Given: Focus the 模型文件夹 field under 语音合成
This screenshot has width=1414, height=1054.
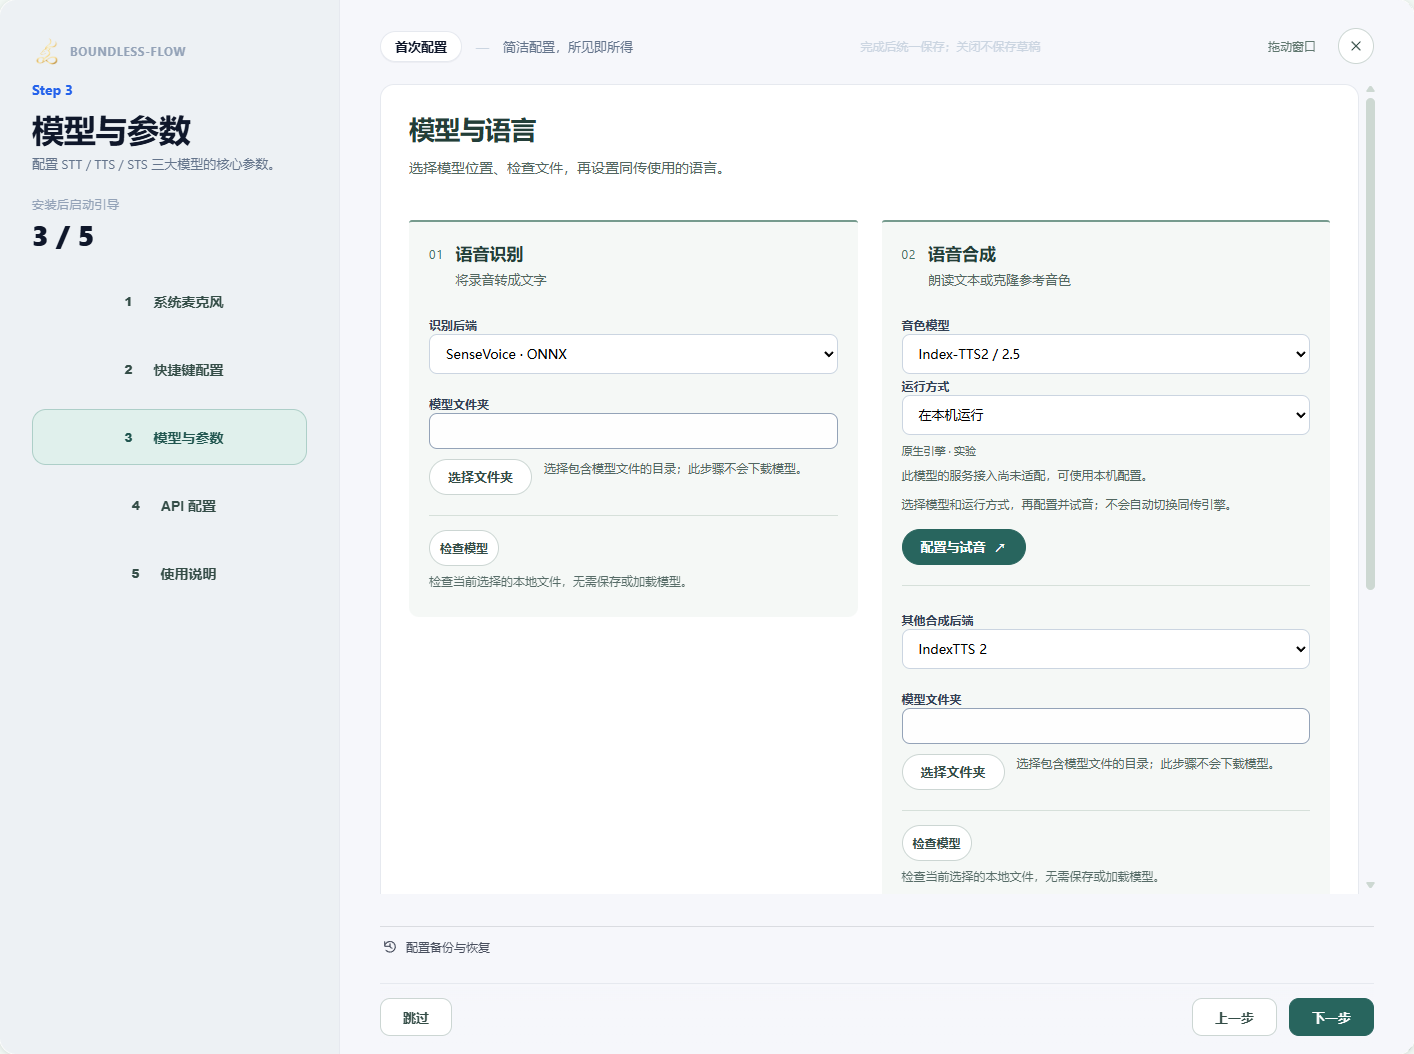Looking at the screenshot, I should (x=1105, y=726).
